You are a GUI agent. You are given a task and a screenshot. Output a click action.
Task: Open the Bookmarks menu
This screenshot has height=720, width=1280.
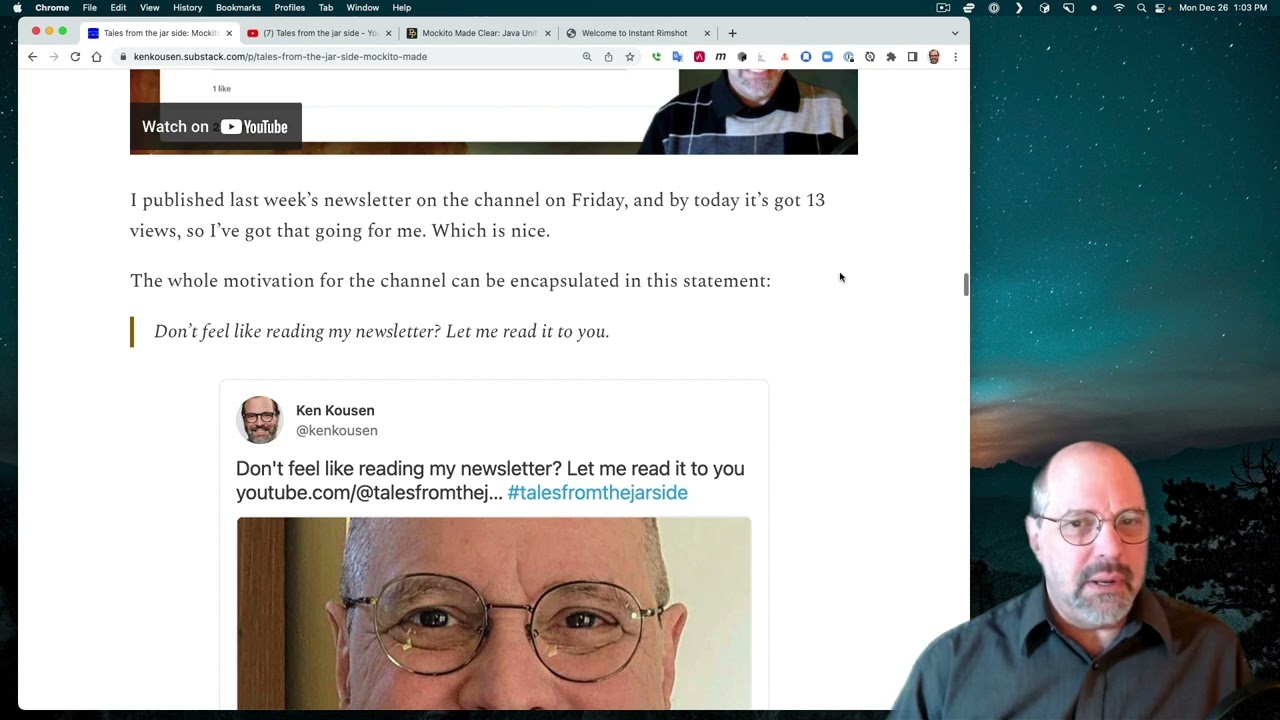click(238, 7)
